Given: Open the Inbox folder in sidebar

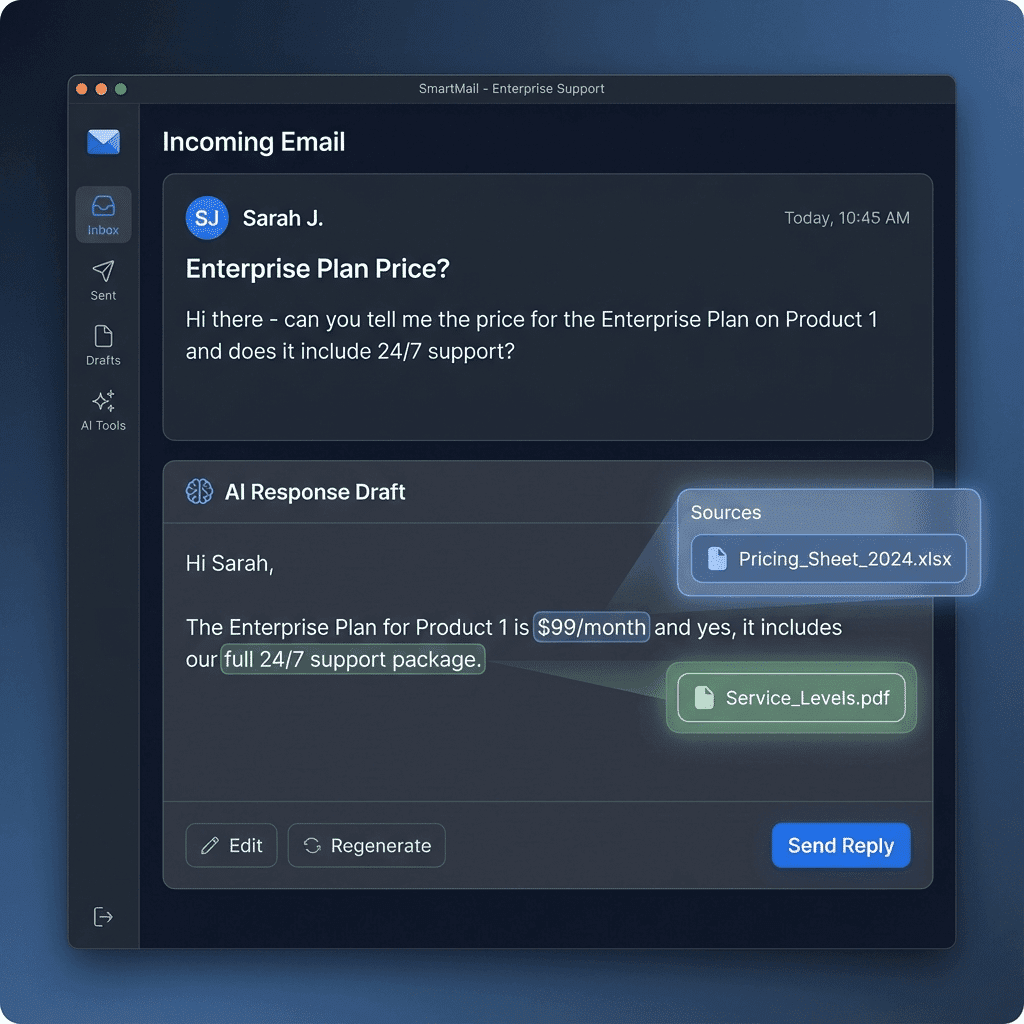Looking at the screenshot, I should coord(103,214).
